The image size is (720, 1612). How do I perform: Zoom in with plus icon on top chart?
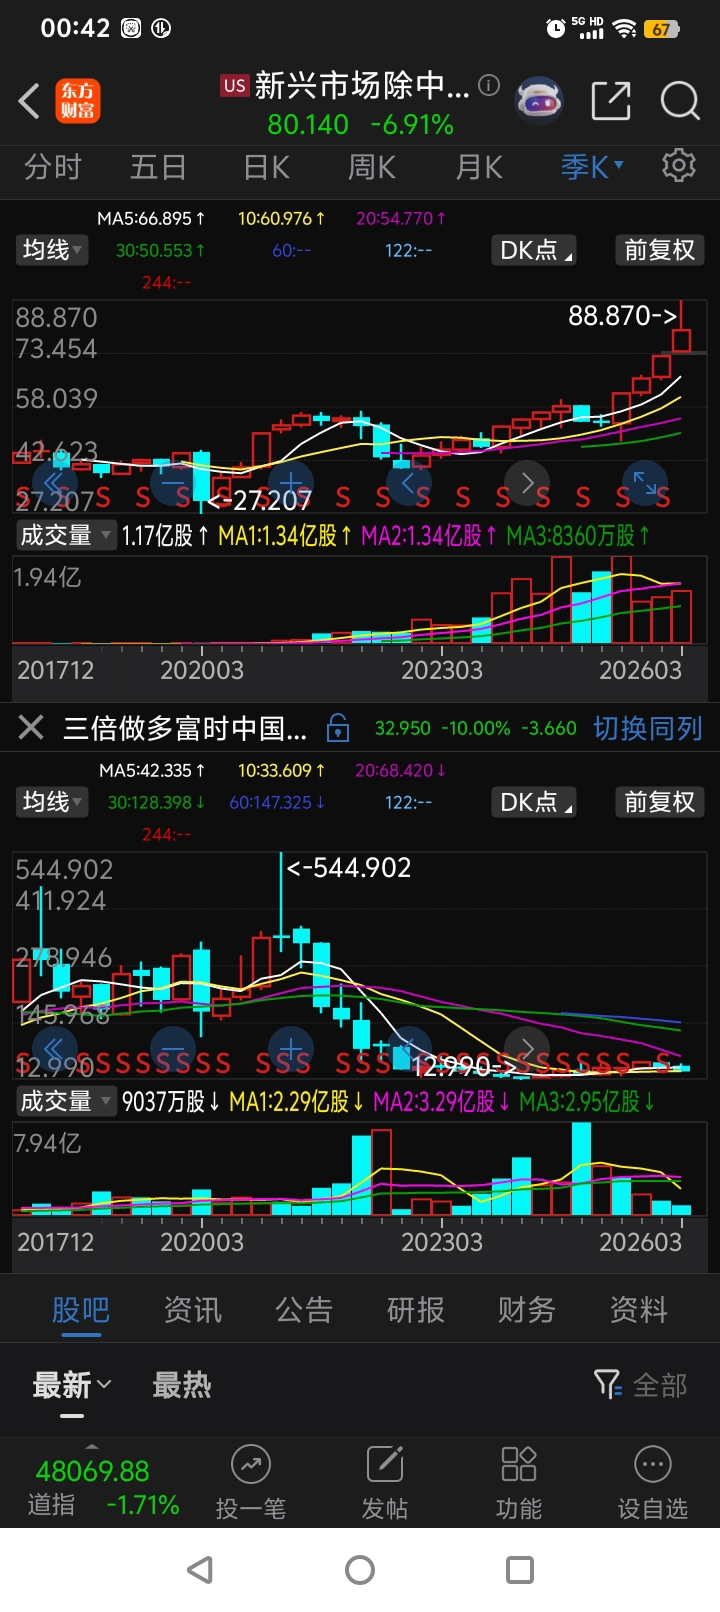(290, 484)
